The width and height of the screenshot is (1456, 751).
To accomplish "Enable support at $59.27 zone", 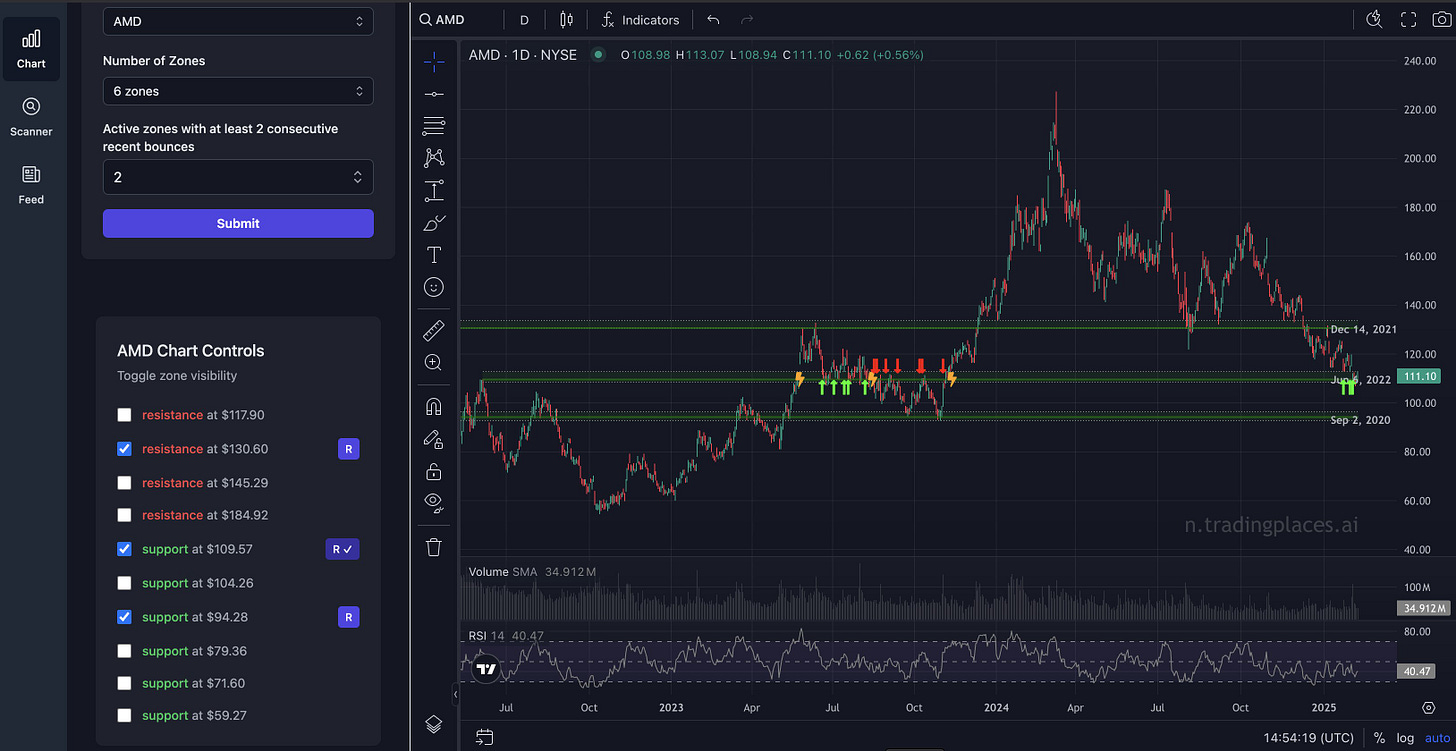I will click(124, 715).
